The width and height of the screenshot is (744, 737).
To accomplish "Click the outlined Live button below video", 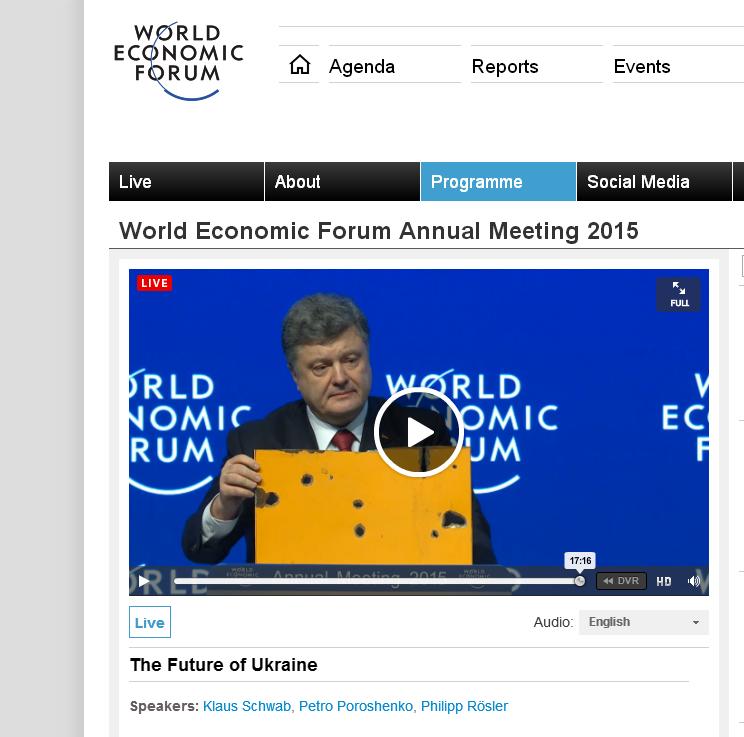I will tap(150, 622).
